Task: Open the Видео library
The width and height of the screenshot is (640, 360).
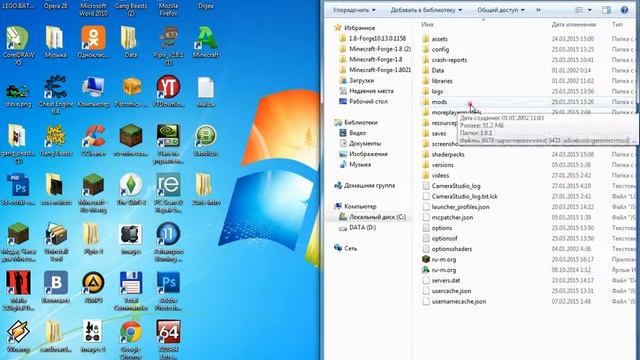Action: click(x=358, y=133)
